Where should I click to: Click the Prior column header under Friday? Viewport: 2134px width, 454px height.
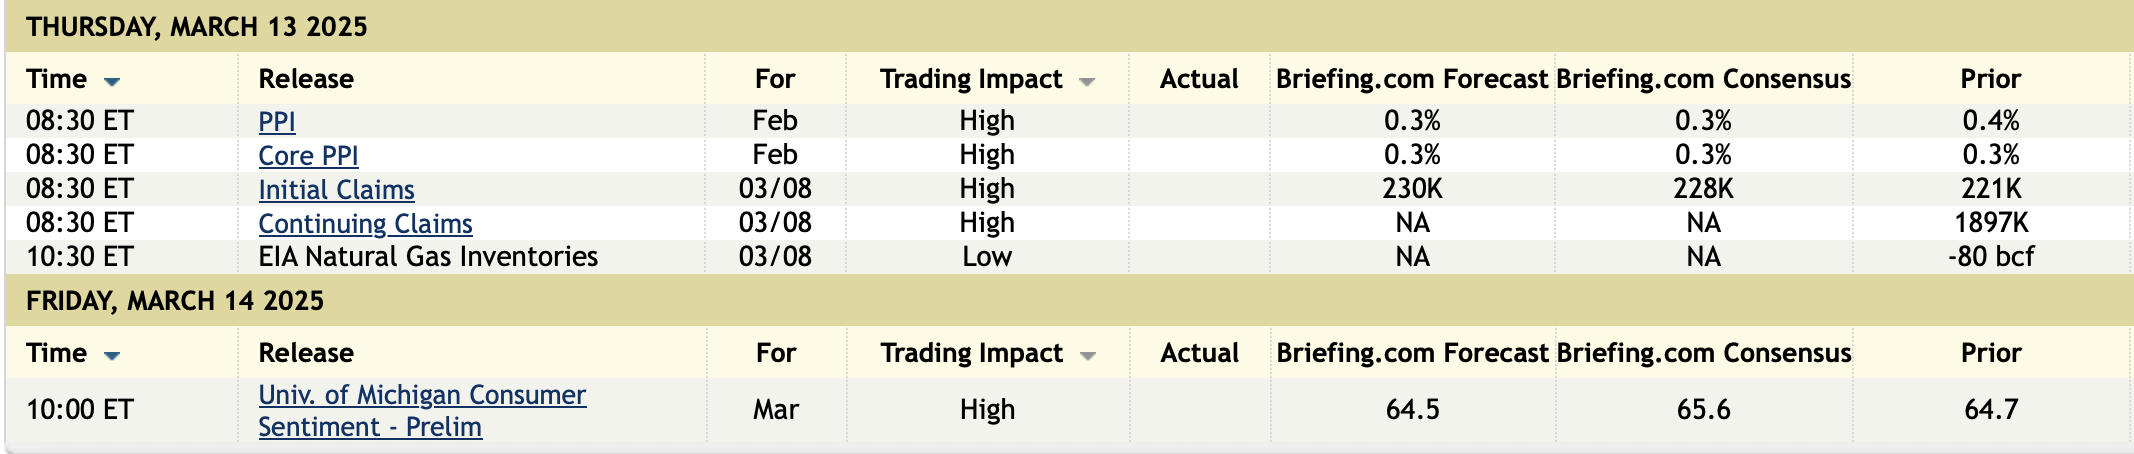pos(1990,353)
